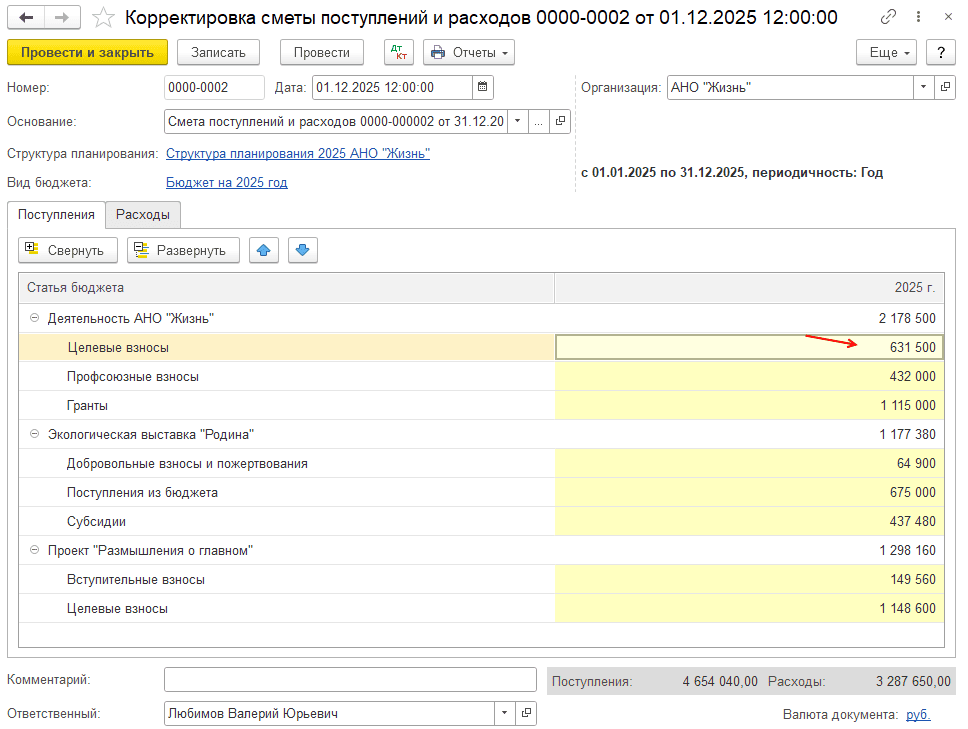Open the calendar picker for Дата field
The height and width of the screenshot is (729, 968).
pyautogui.click(x=483, y=88)
